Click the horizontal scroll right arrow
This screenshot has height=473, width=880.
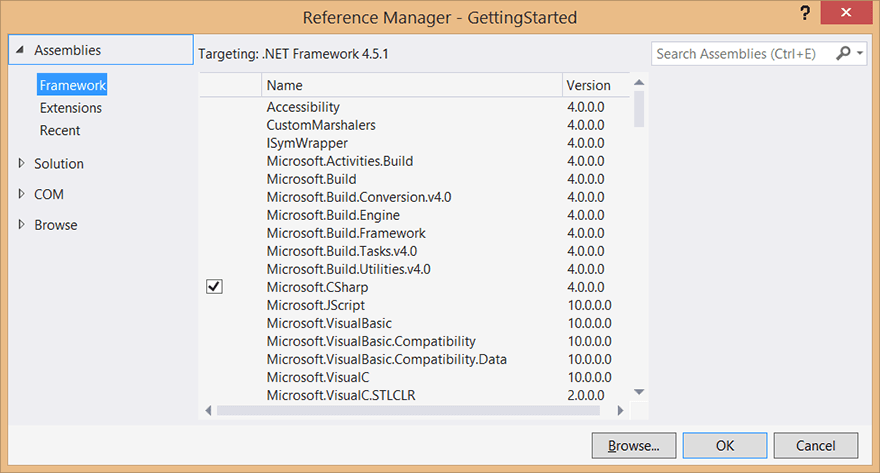[x=620, y=410]
